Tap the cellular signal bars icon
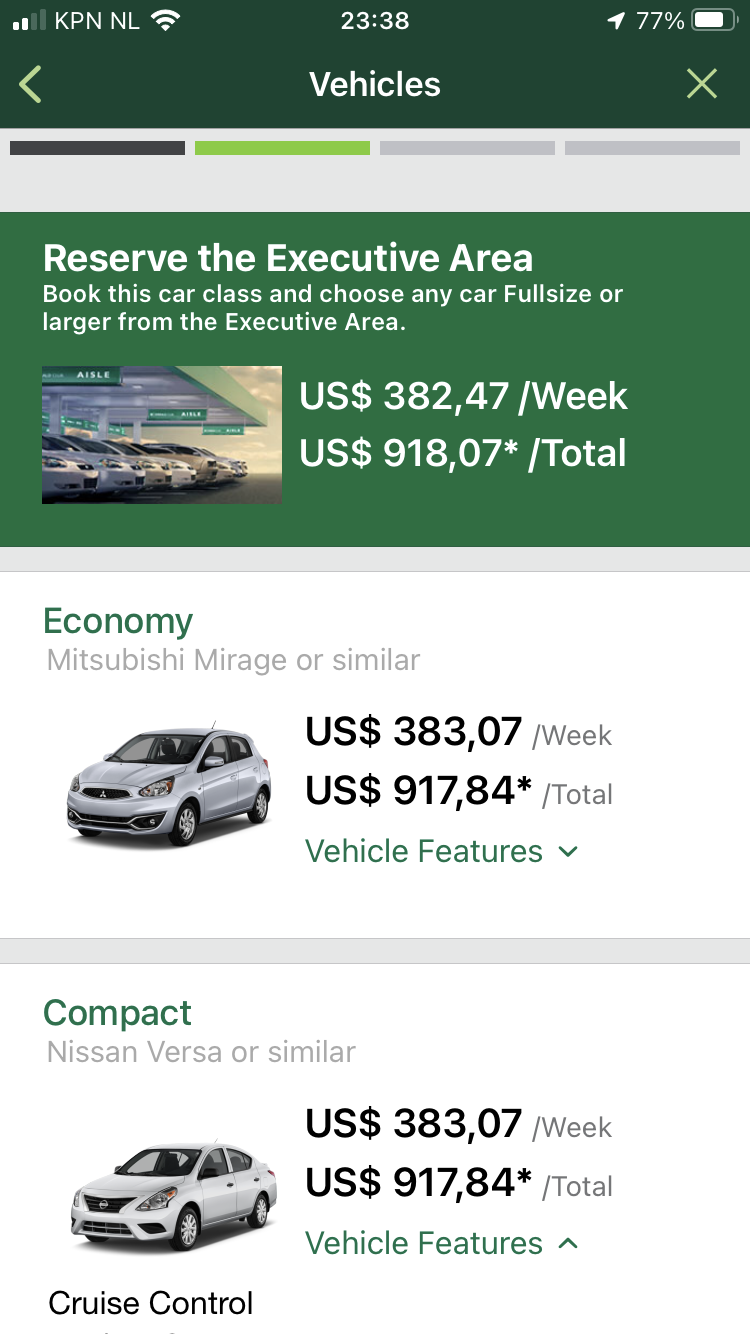750x1334 pixels. 29,21
